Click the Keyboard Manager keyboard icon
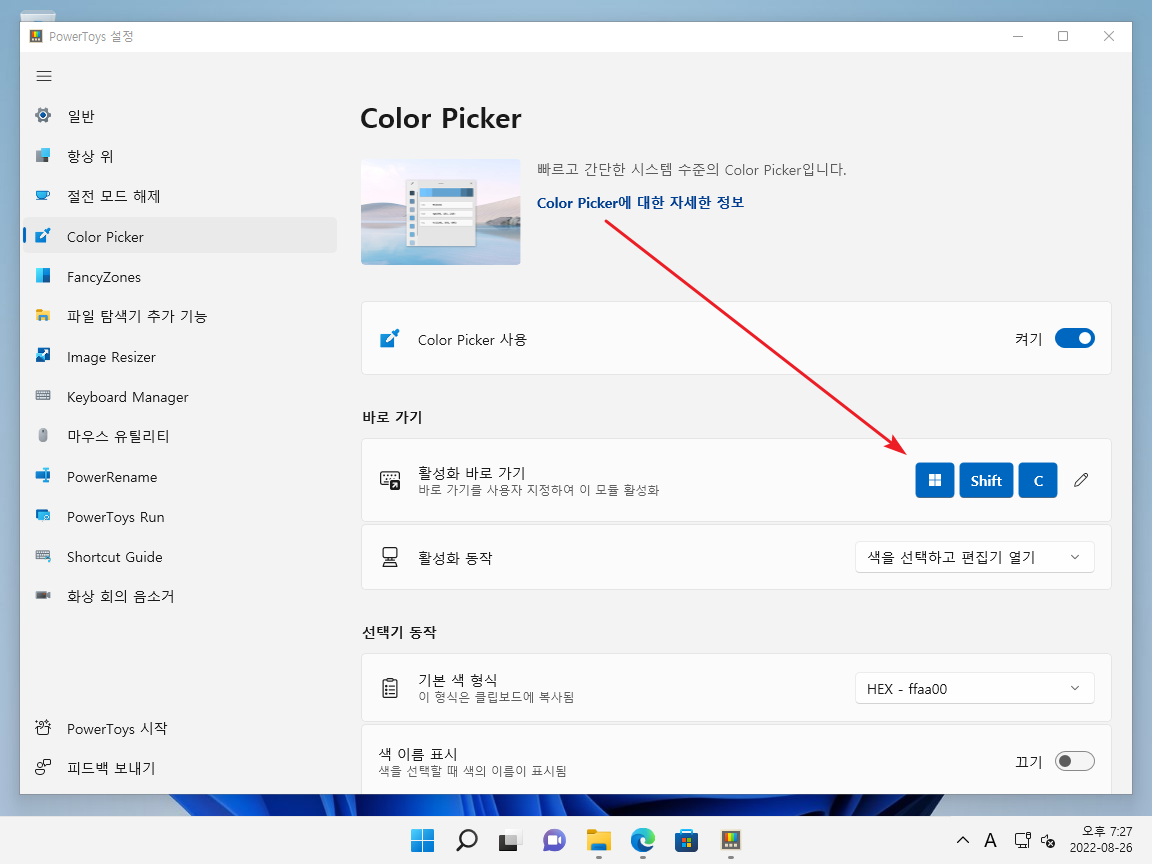The width and height of the screenshot is (1152, 864). (x=43, y=396)
